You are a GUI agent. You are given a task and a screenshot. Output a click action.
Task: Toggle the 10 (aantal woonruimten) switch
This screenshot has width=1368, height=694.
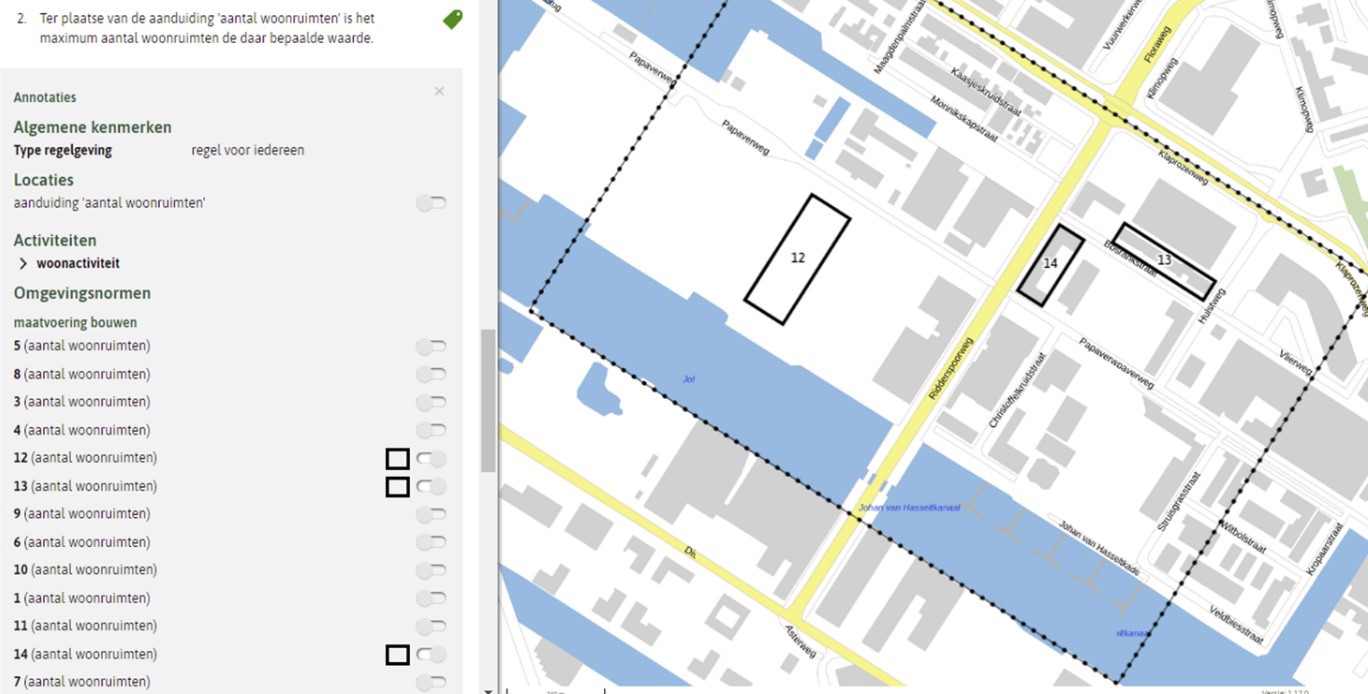[x=431, y=570]
